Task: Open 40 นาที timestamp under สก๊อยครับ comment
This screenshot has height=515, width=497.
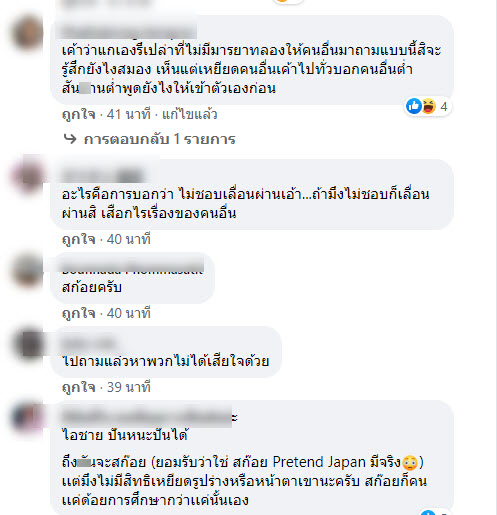Action: [129, 313]
